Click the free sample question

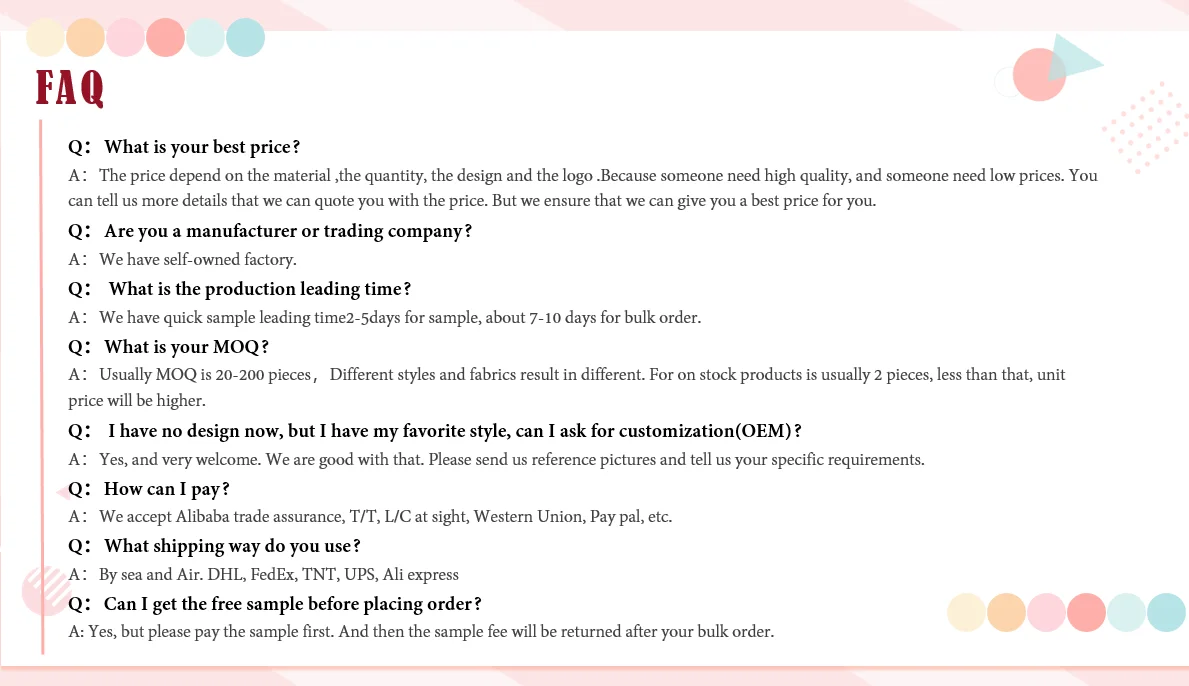[275, 604]
